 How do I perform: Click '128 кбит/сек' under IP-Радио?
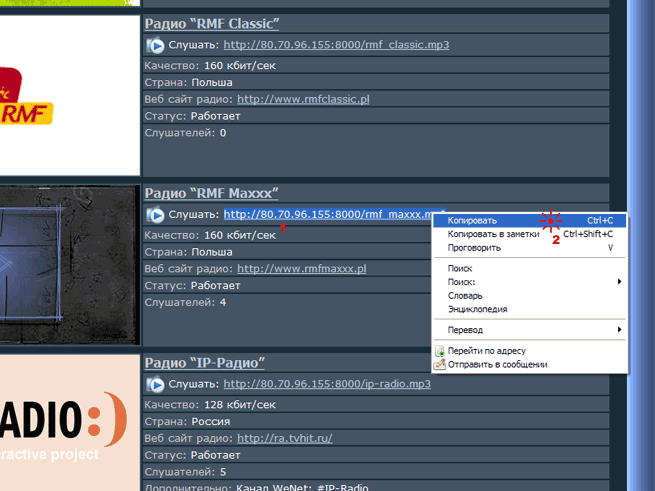tap(240, 405)
